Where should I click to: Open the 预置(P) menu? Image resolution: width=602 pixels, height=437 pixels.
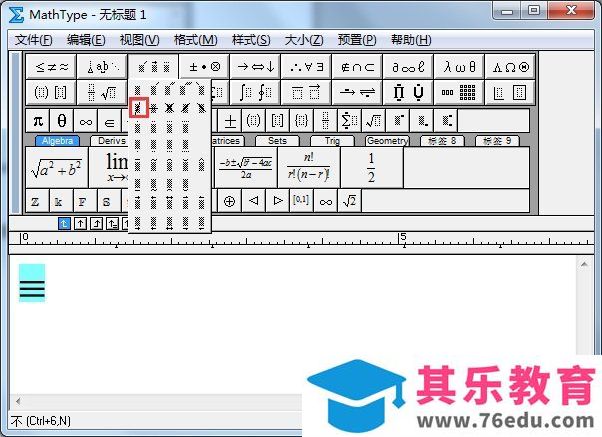[357, 40]
